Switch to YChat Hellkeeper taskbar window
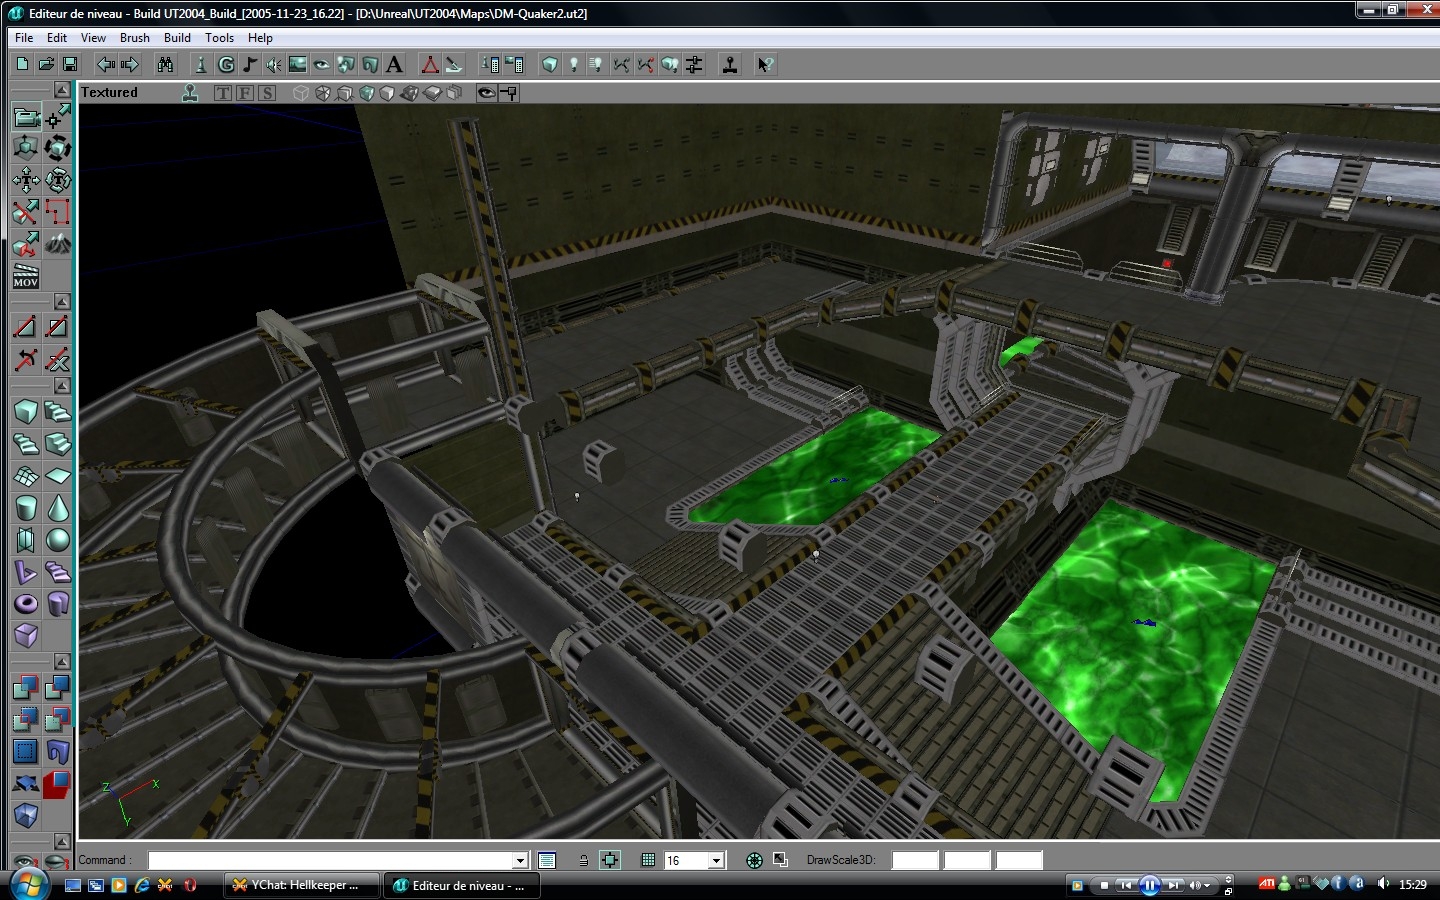 click(300, 885)
